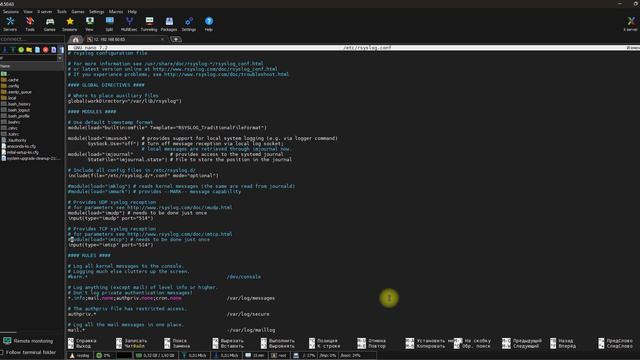
Task: Click the new file icon in SFTP toolbar
Action: coord(37,50)
